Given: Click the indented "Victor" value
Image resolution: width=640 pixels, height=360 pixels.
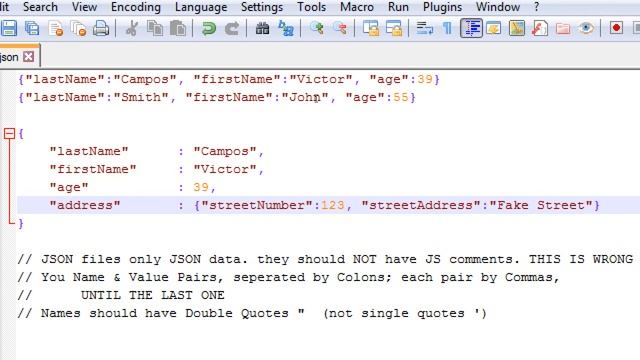Looking at the screenshot, I should pos(225,169).
